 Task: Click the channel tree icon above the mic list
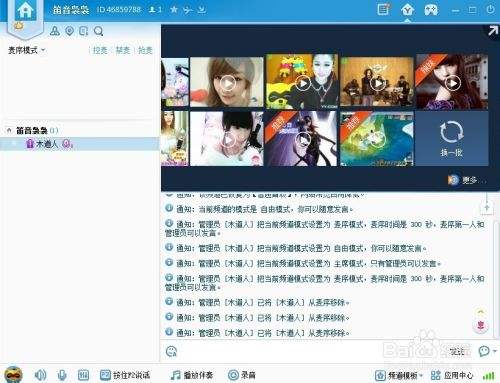coord(55,31)
